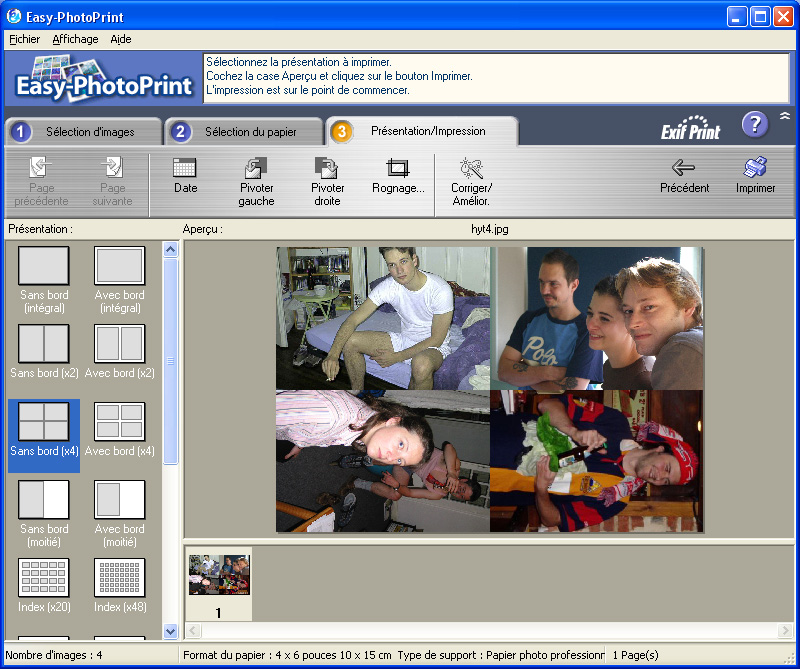Click the man on bed preview photo
The width and height of the screenshot is (800, 669).
coord(383,318)
